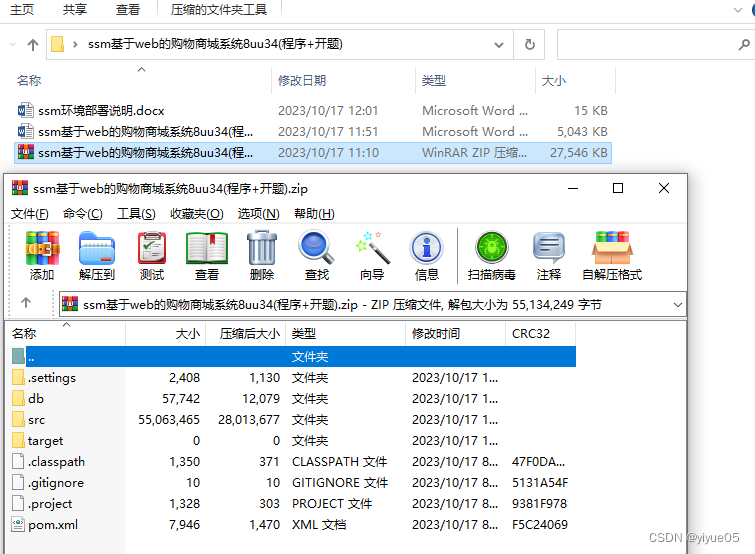Screen dimensions: 755x554
Task: Switch to the 共享 ribbon tab
Action: [75, 10]
